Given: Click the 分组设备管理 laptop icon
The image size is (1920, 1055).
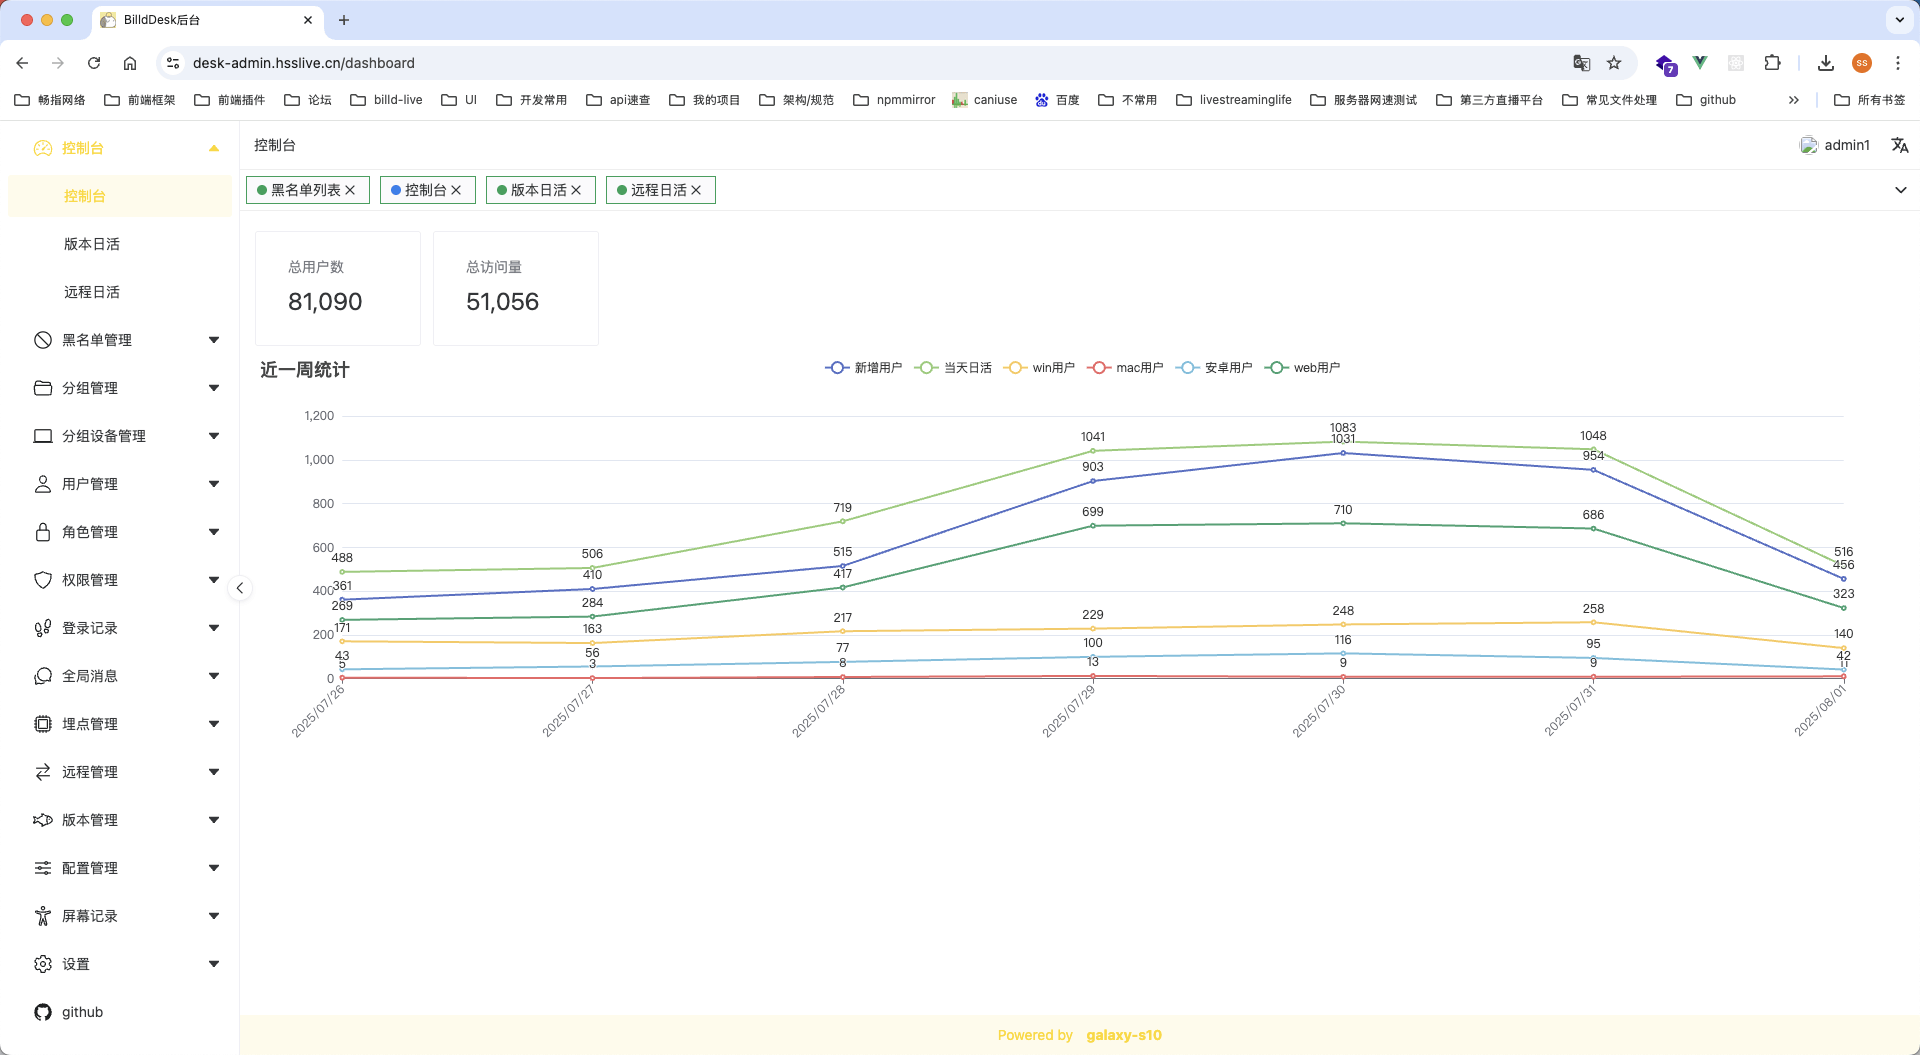Looking at the screenshot, I should coord(43,436).
